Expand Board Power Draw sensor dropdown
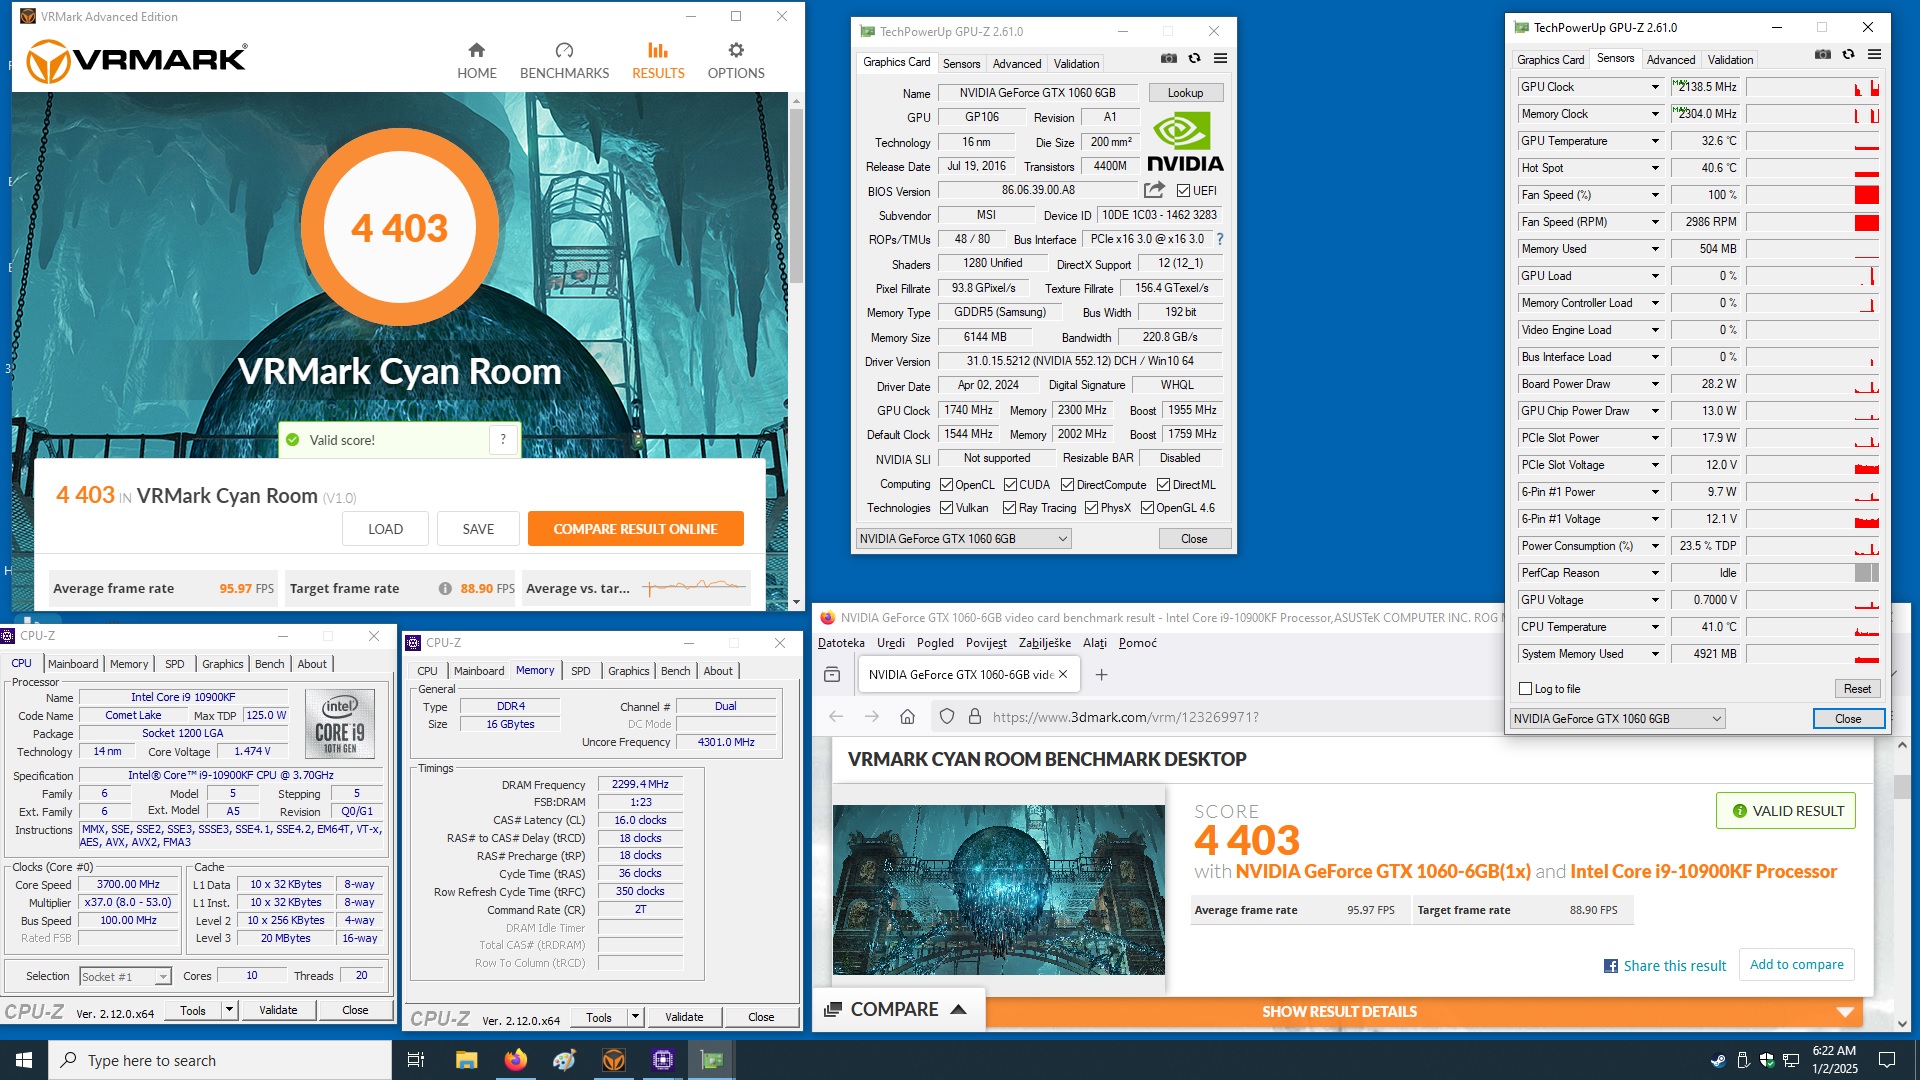This screenshot has height=1080, width=1920. [1655, 384]
